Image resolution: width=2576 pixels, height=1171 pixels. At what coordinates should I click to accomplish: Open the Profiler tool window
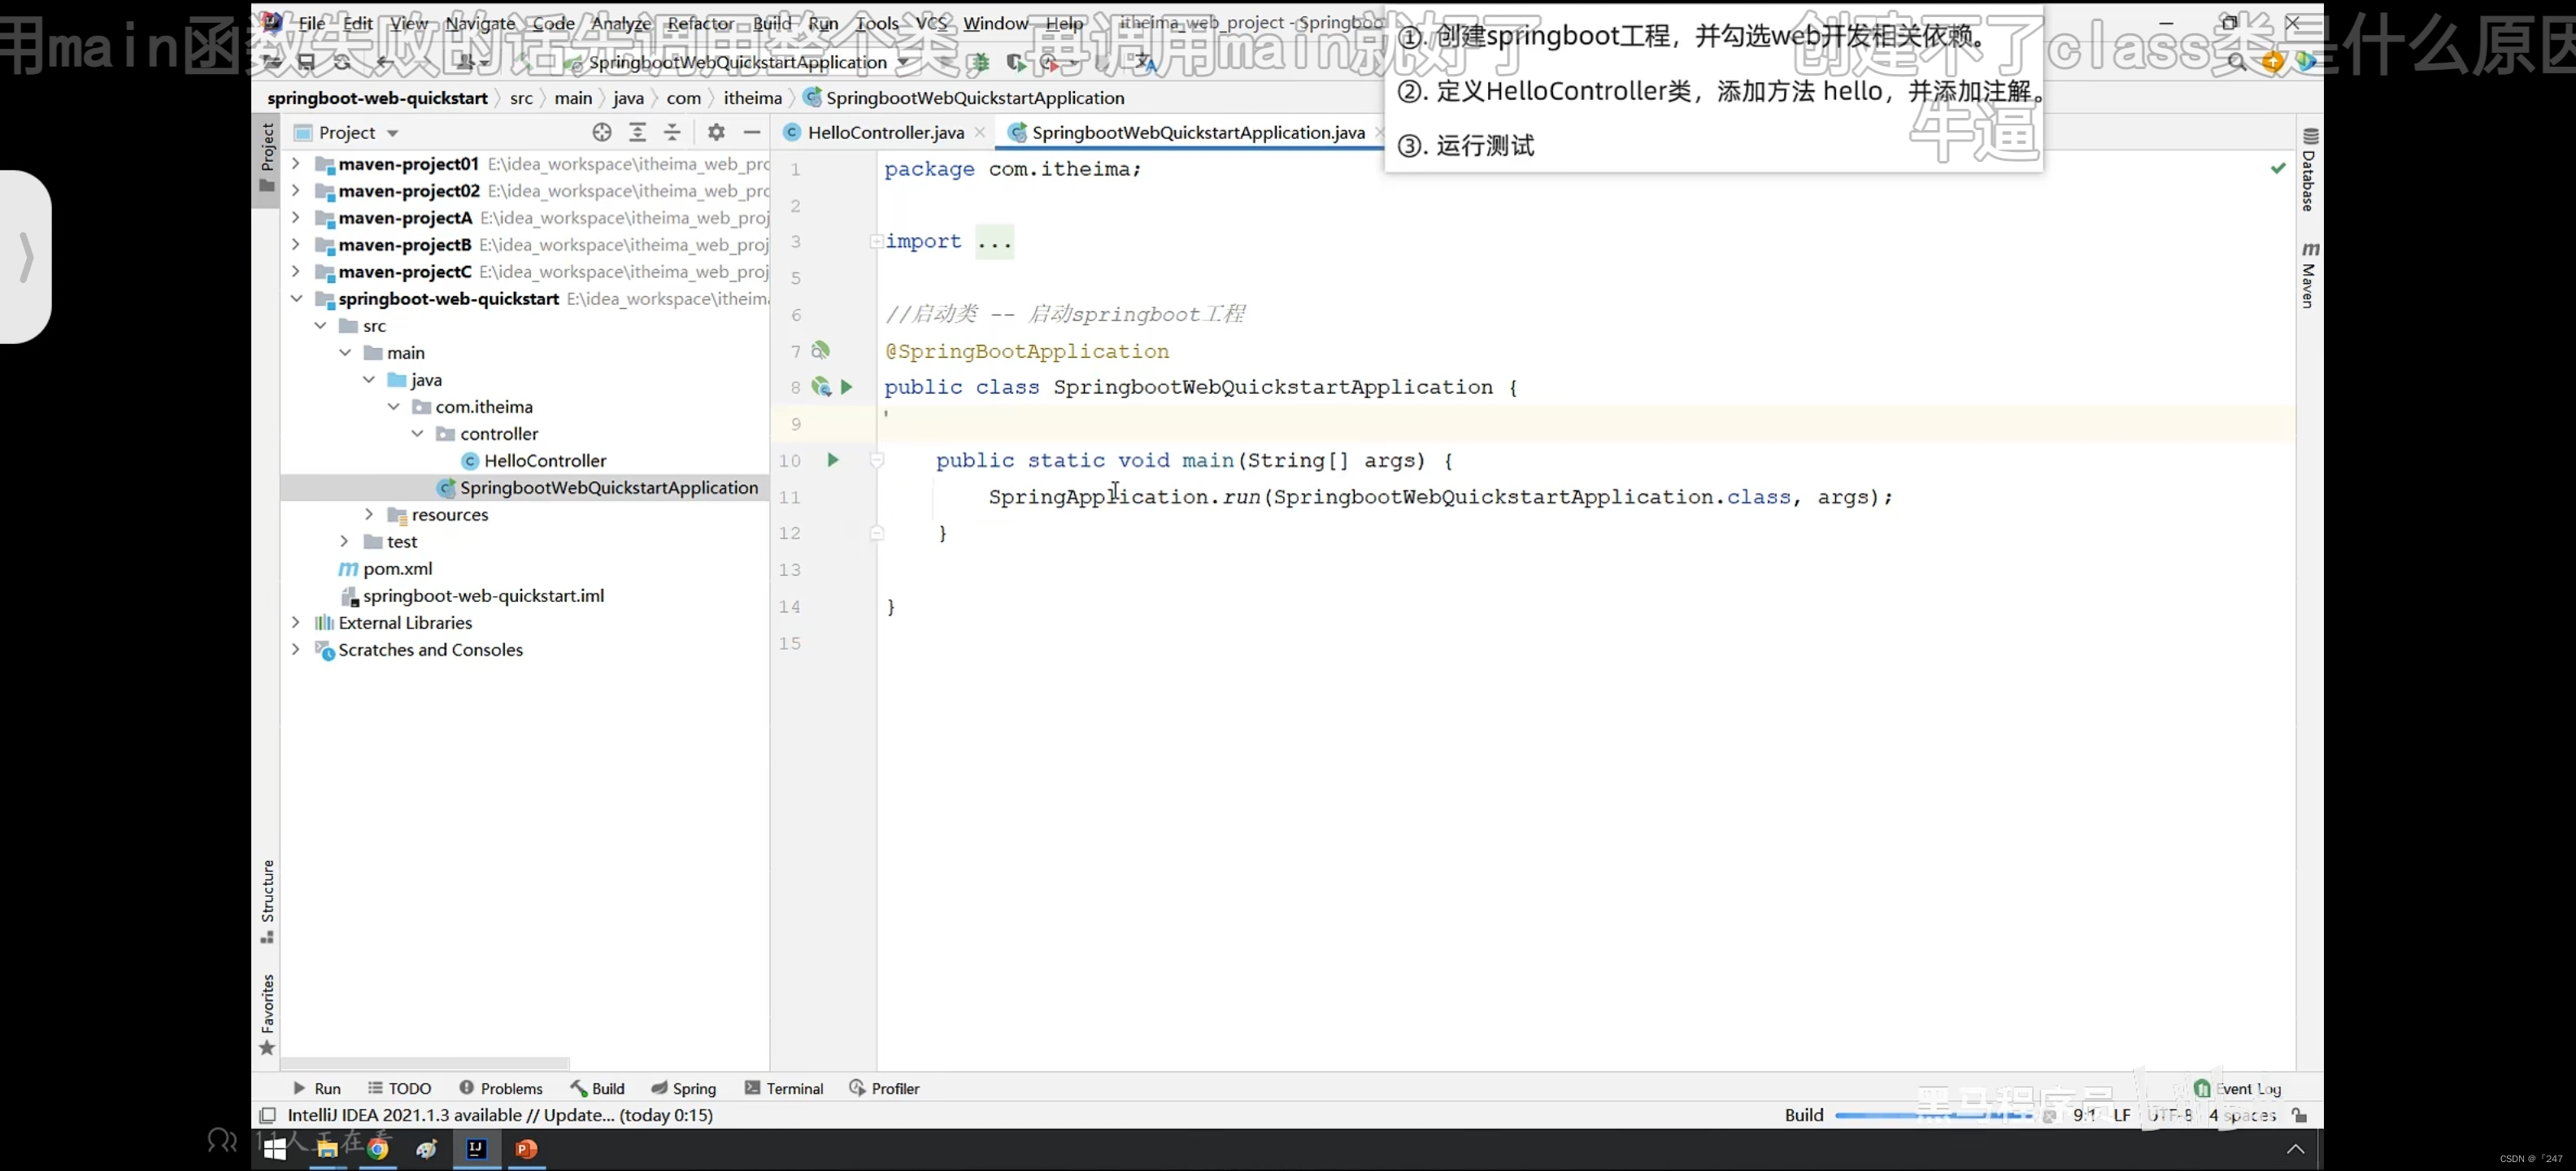(884, 1088)
